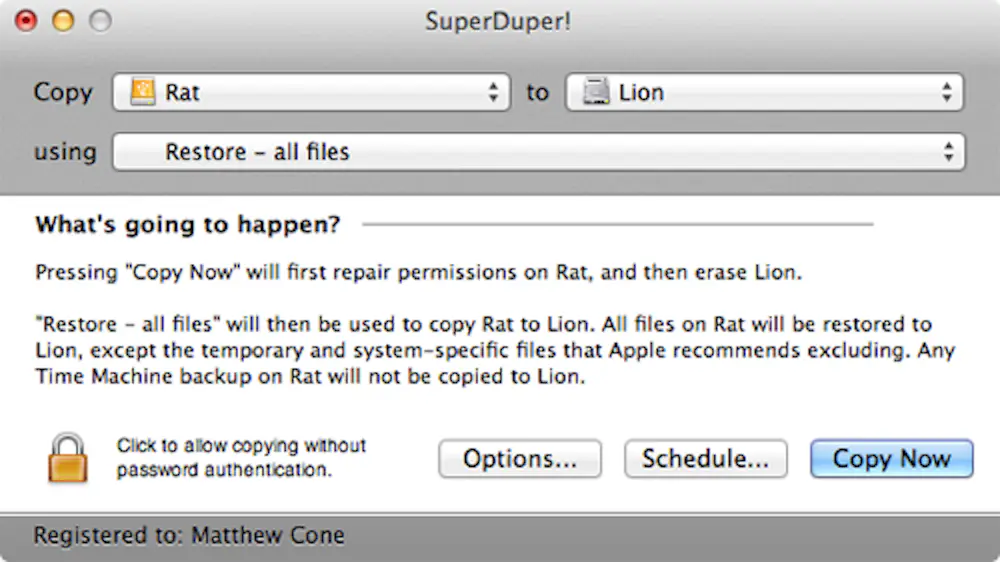This screenshot has height=562, width=1000.
Task: Click the Rat source disk icon
Action: (x=143, y=92)
